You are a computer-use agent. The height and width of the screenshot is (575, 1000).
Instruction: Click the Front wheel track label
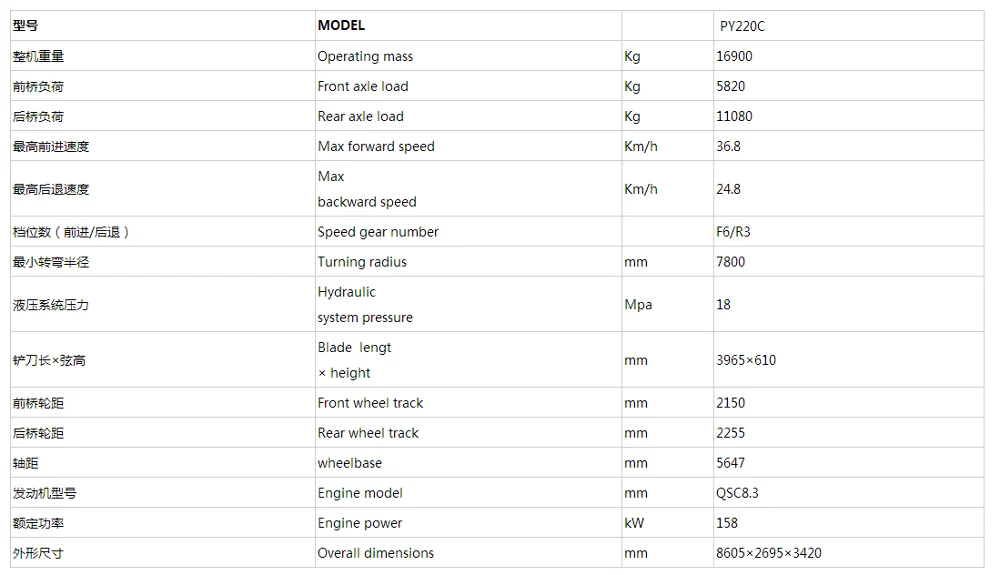[x=371, y=403]
